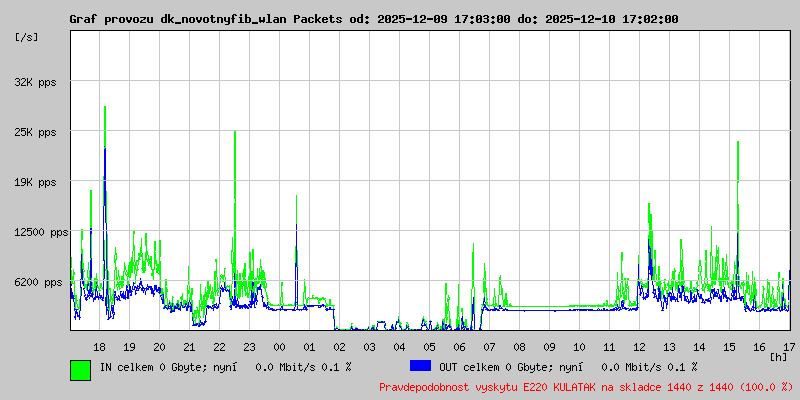Select the '6200 pps' y-axis label
This screenshot has height=400, width=800.
point(36,282)
